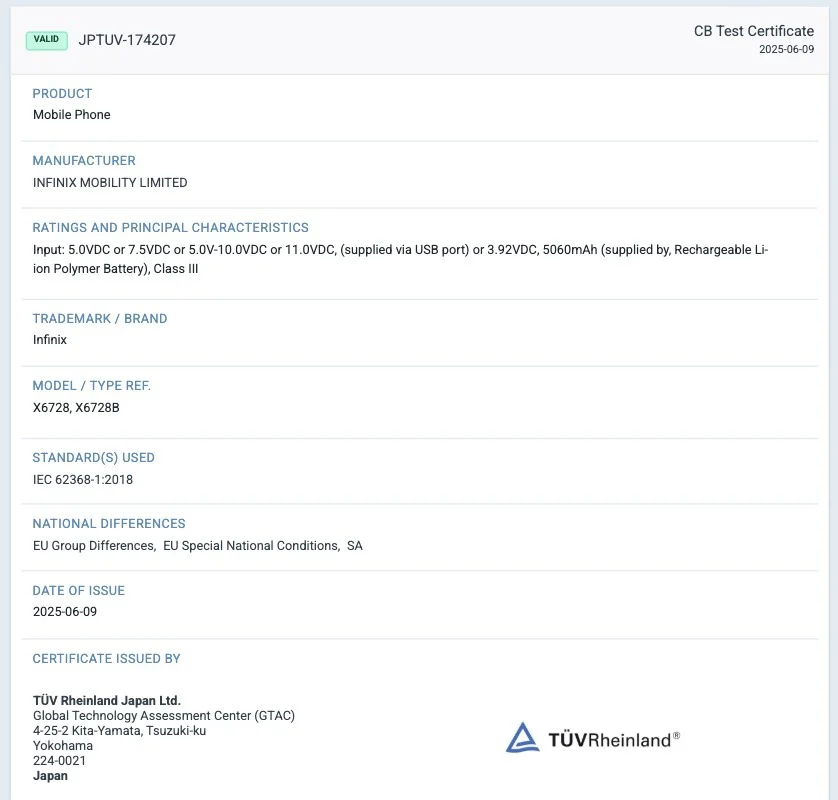Select address 4-25-2 Kita-Yamata, Tsuzuki-ku
This screenshot has height=800, width=838.
point(119,731)
